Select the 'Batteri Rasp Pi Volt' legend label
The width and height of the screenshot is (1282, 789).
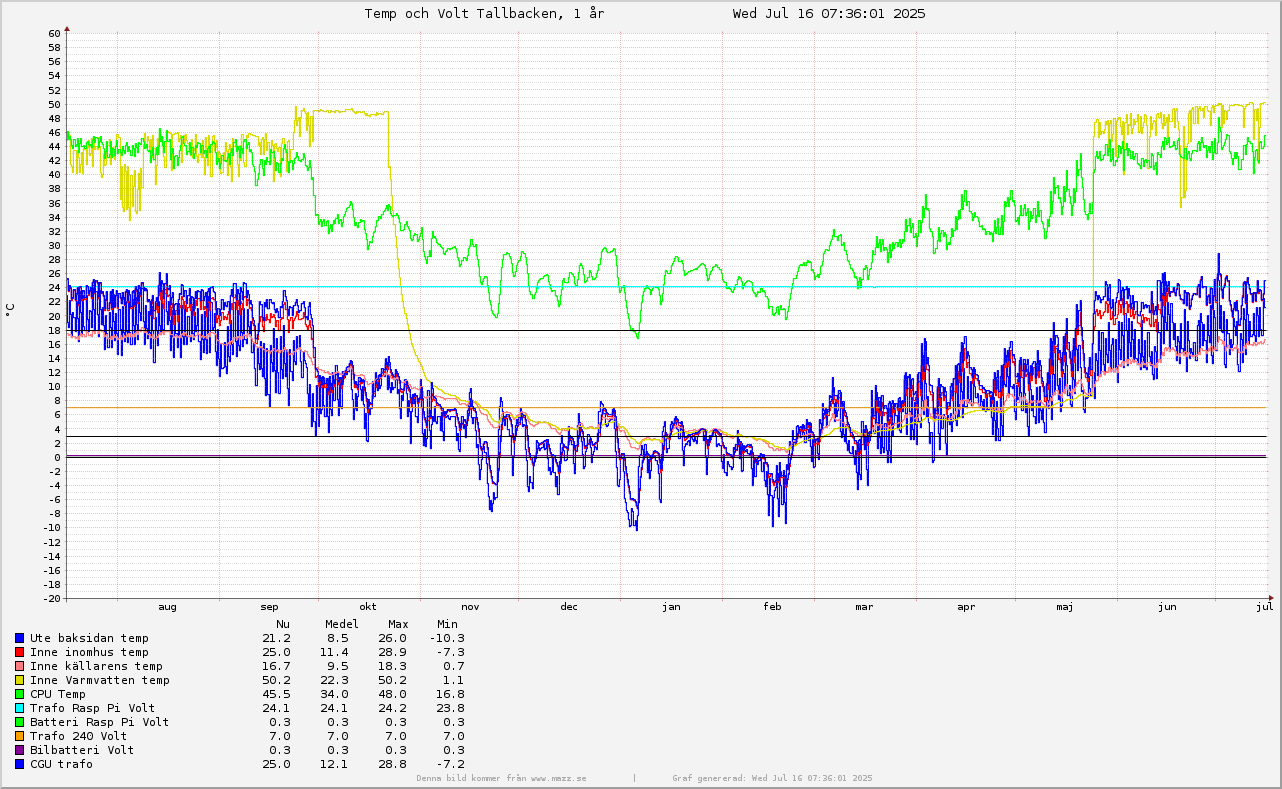coord(100,722)
